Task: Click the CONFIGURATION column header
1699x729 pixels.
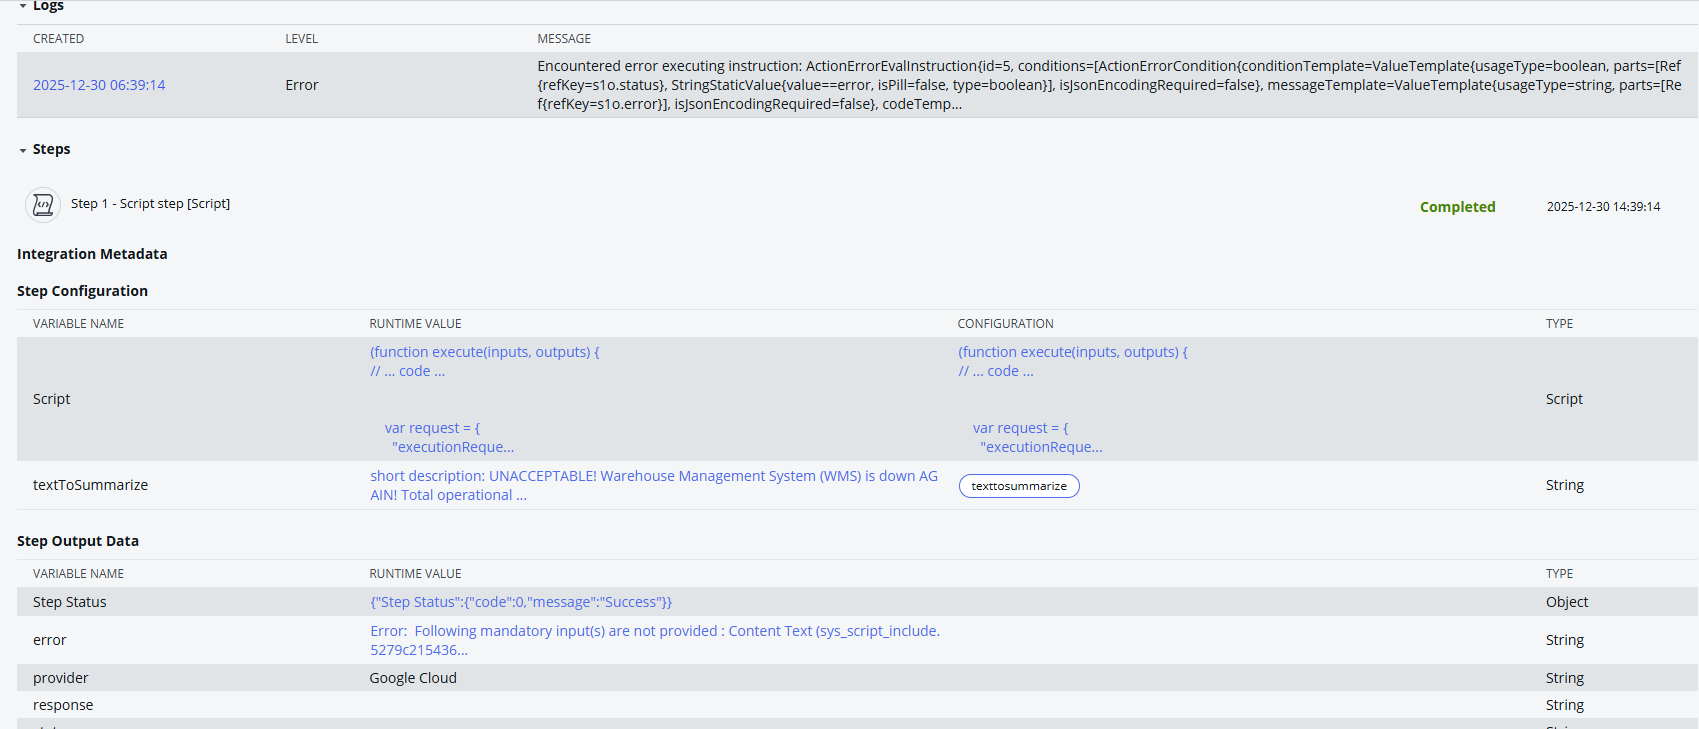Action: coord(1005,324)
